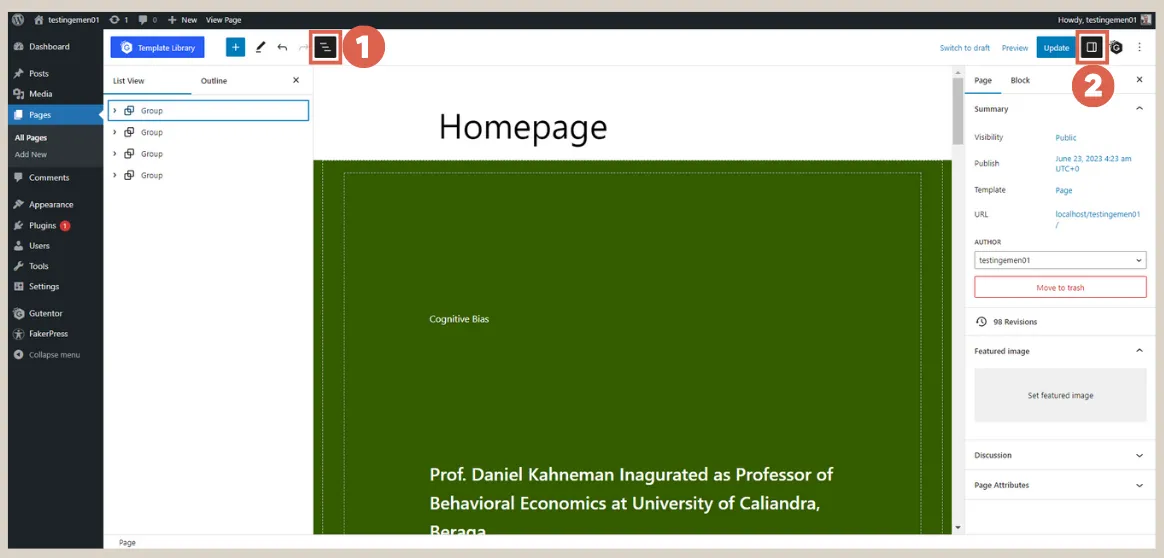Click the Set featured image area

1060,395
